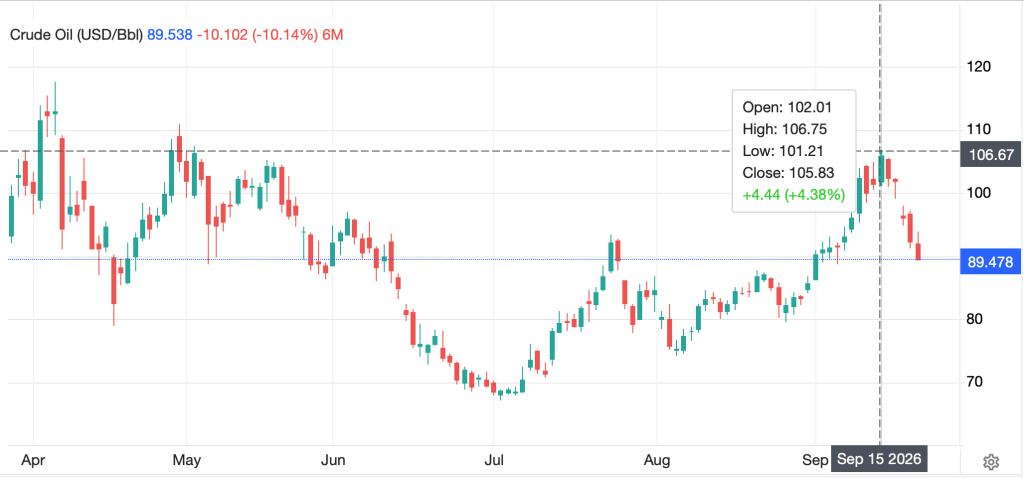Click the 70 price axis label
This screenshot has height=478, width=1024.
pos(976,382)
